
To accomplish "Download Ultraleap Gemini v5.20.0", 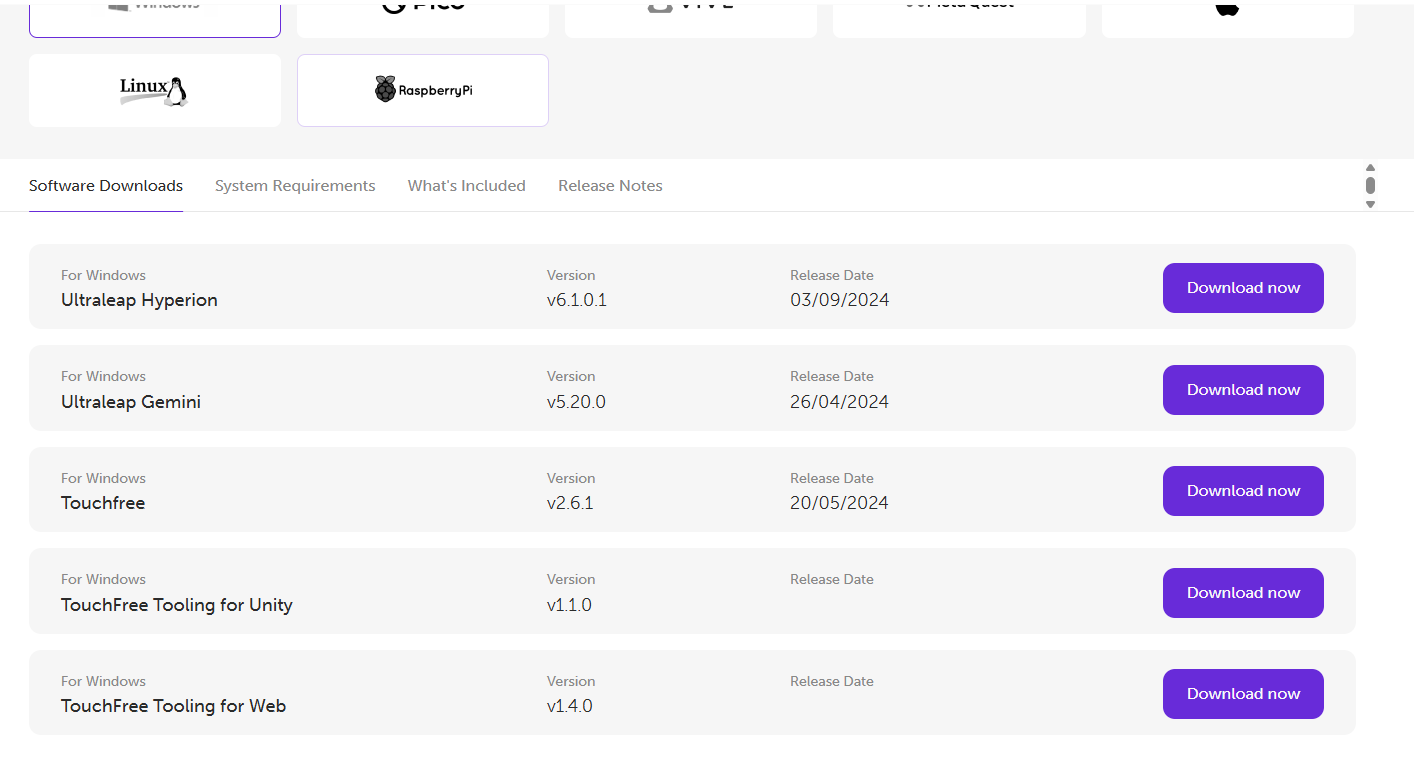I will 1242,390.
